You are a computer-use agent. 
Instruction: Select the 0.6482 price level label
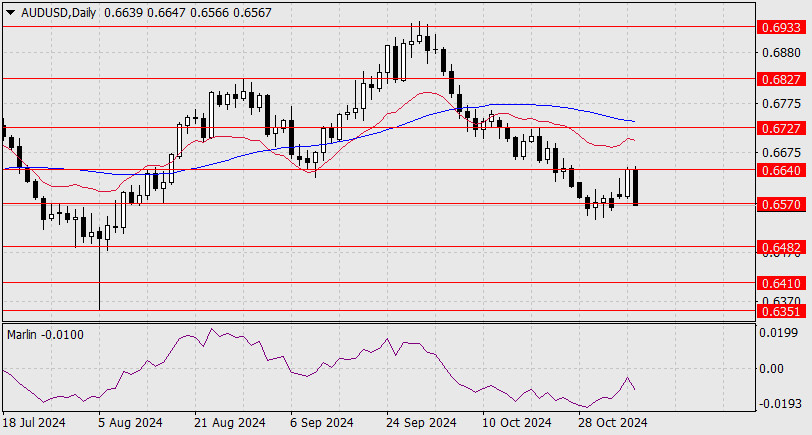[x=782, y=248]
